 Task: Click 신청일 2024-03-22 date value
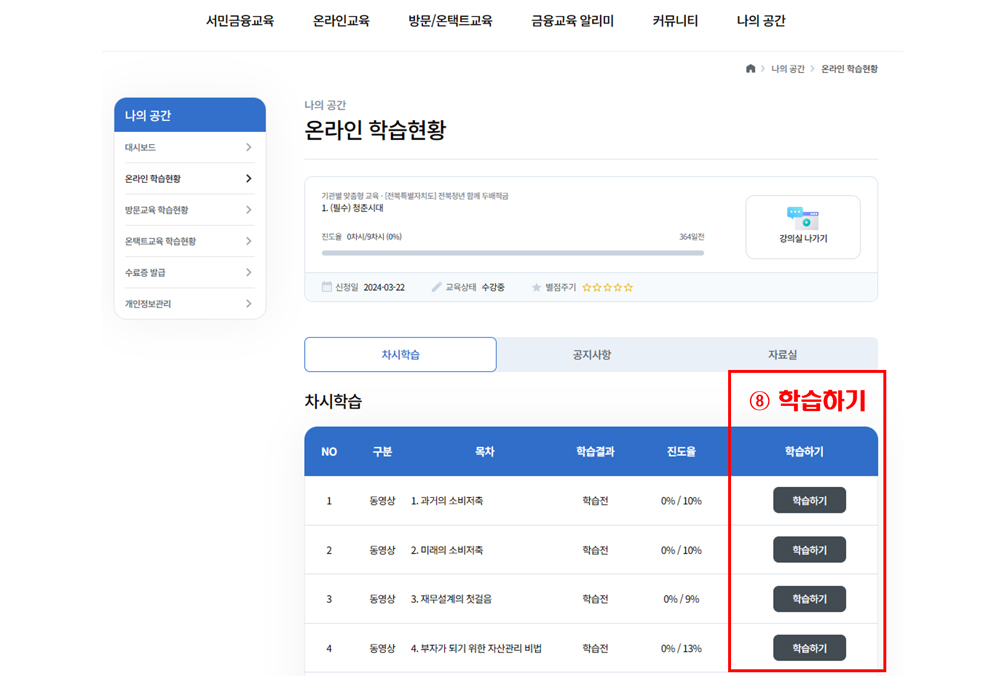click(384, 288)
